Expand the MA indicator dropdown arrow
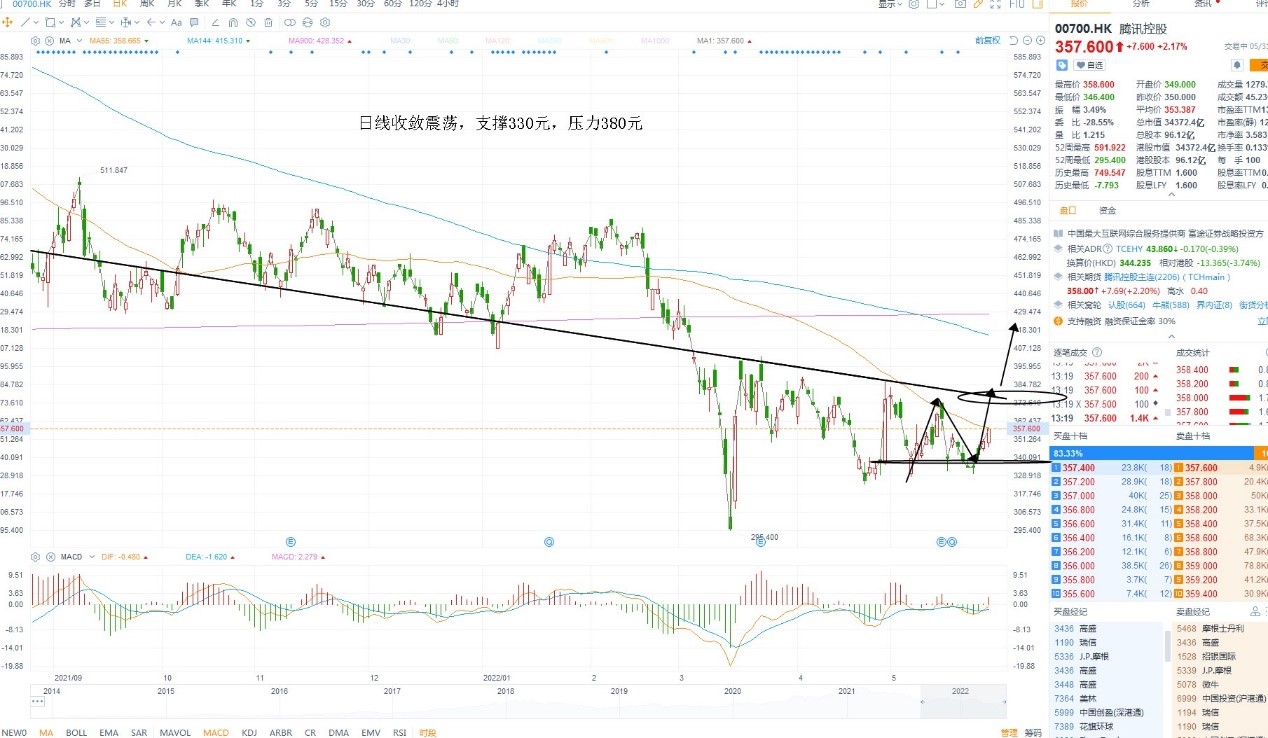This screenshot has height=738, width=1268. point(79,41)
